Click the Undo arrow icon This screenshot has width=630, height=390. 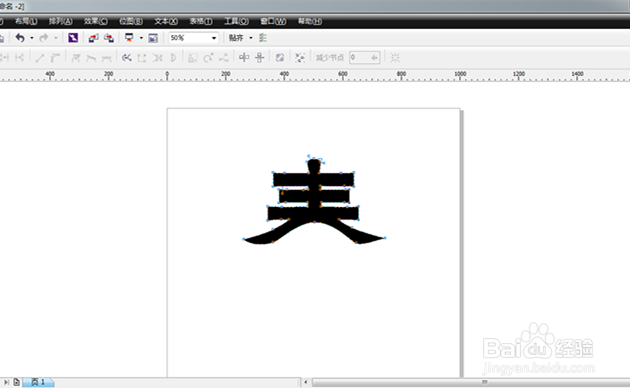(x=20, y=38)
